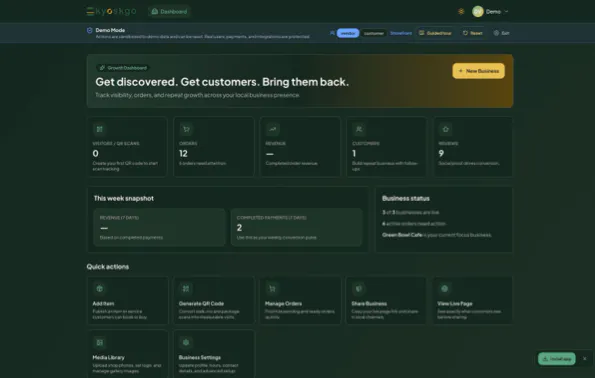The height and width of the screenshot is (378, 595).
Task: Click the Growth Dashboard badge
Action: point(123,68)
